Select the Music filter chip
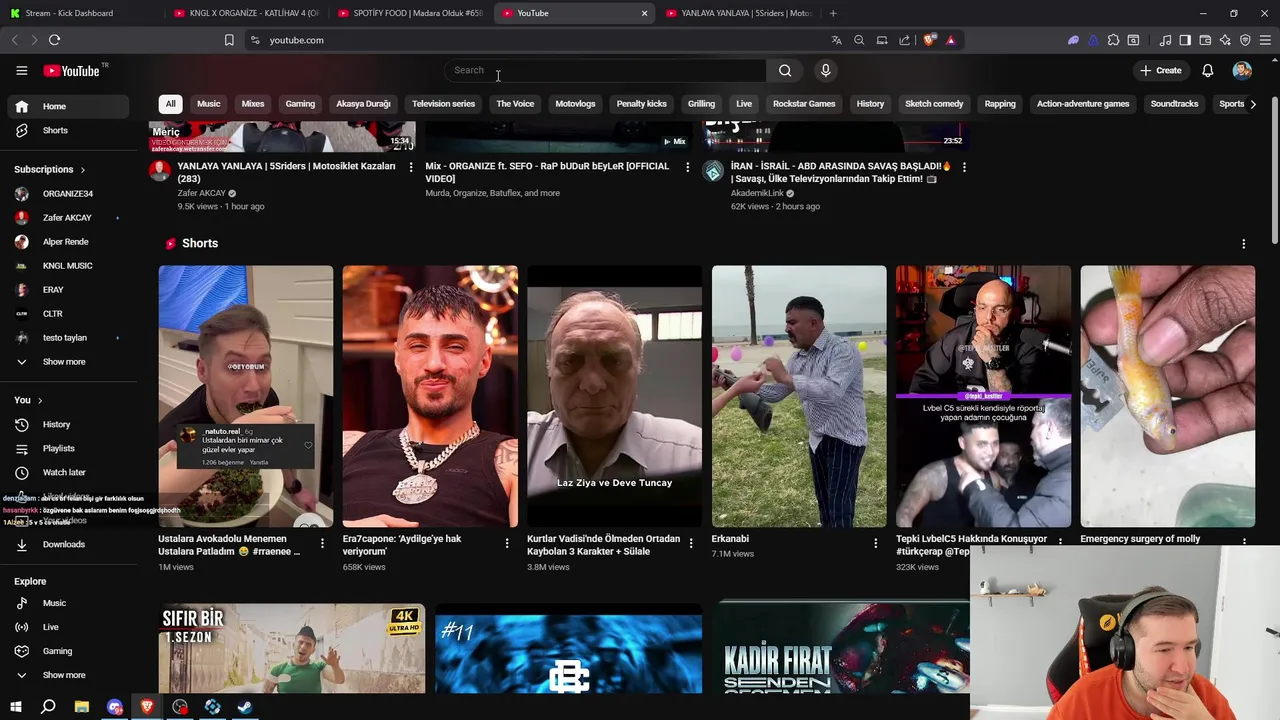The width and height of the screenshot is (1280, 720). coord(208,104)
